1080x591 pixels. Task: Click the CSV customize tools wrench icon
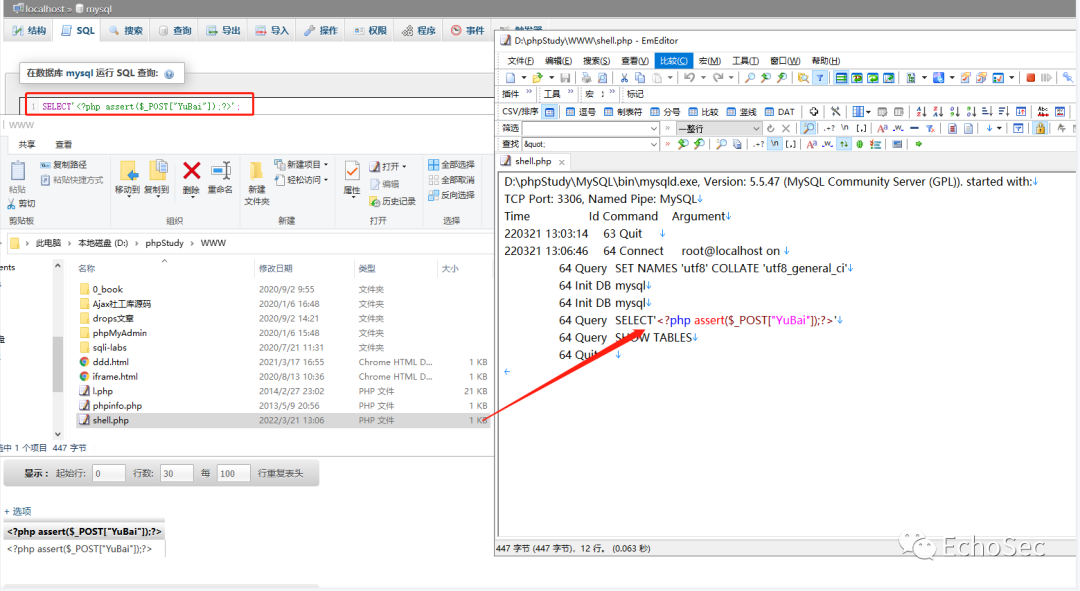(835, 112)
